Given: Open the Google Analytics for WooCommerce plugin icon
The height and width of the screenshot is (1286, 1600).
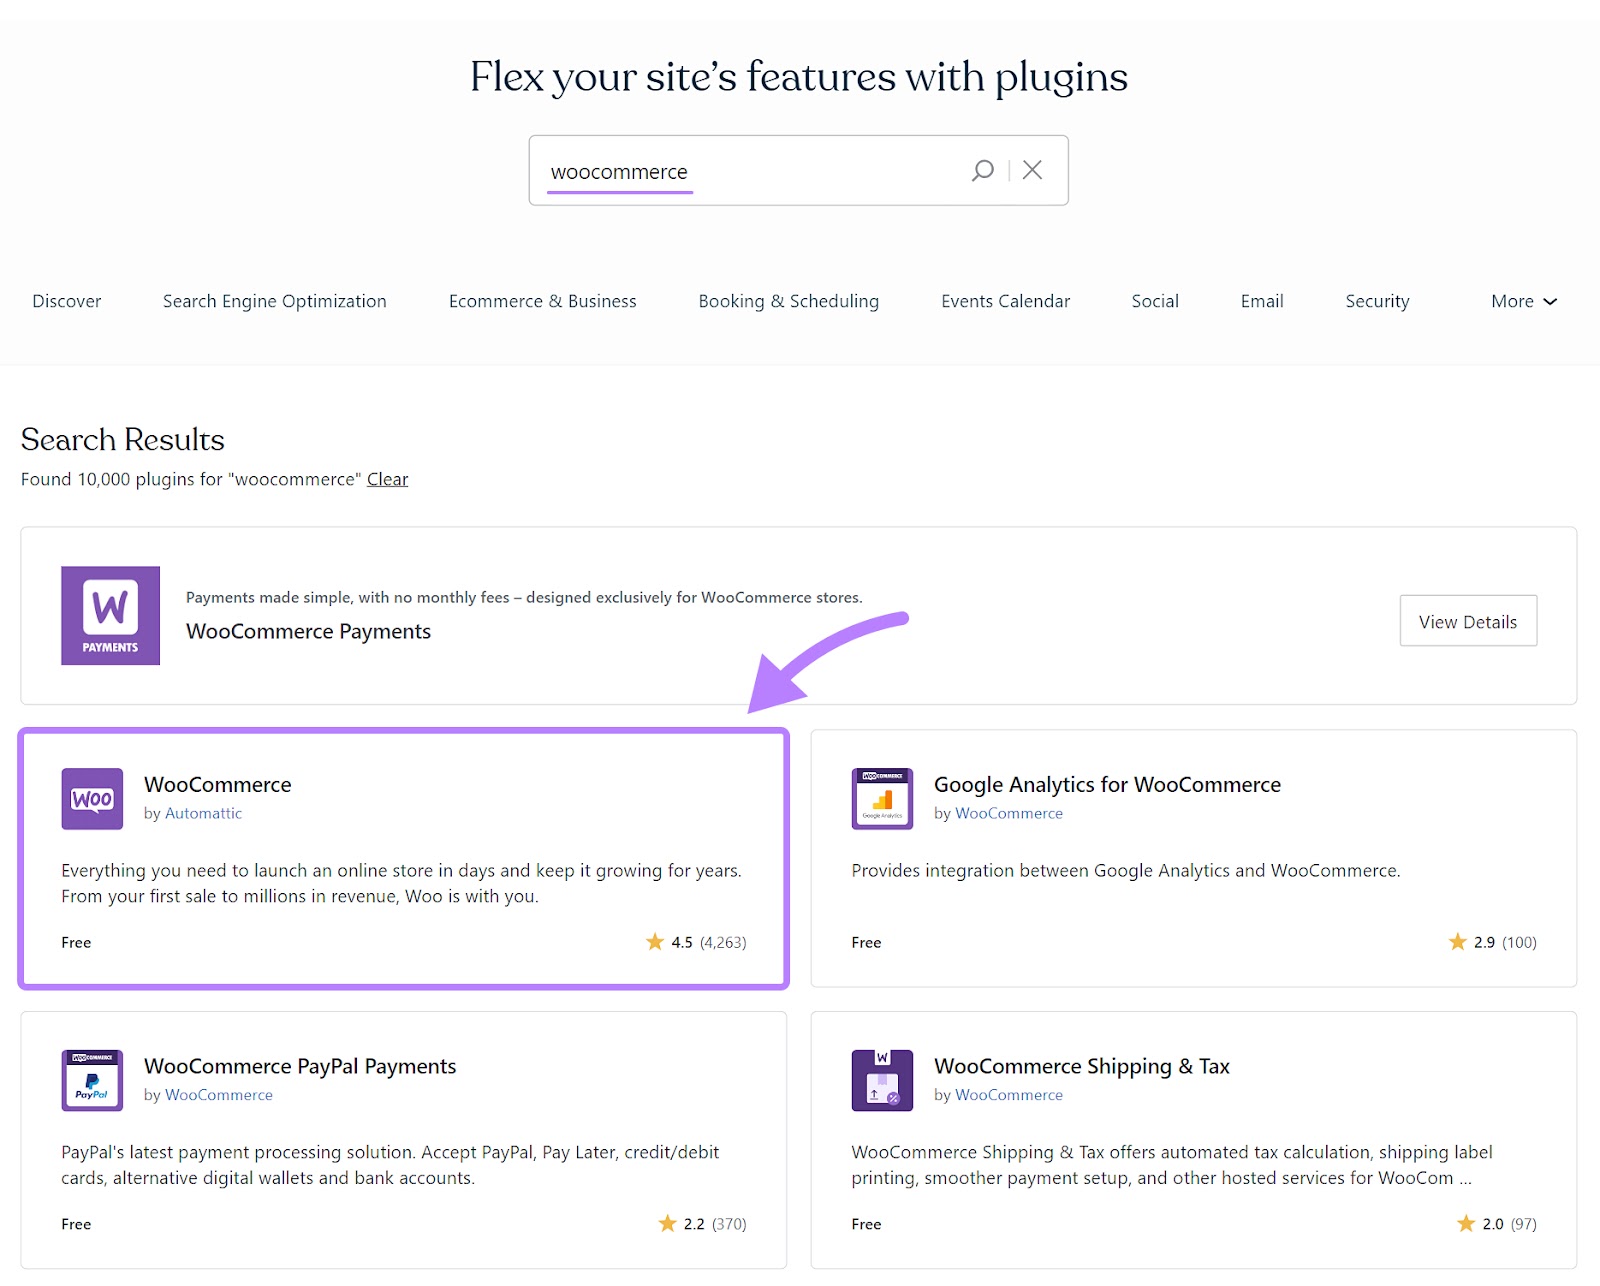Looking at the screenshot, I should click(881, 799).
